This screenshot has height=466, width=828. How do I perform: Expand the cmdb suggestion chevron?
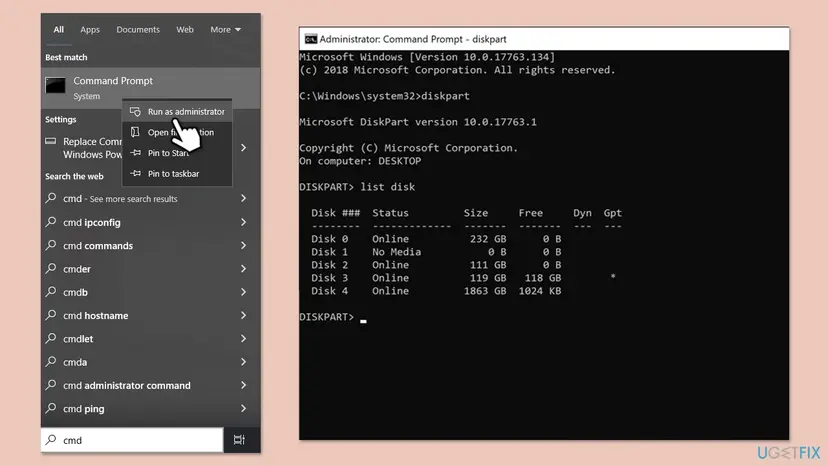[x=243, y=292]
